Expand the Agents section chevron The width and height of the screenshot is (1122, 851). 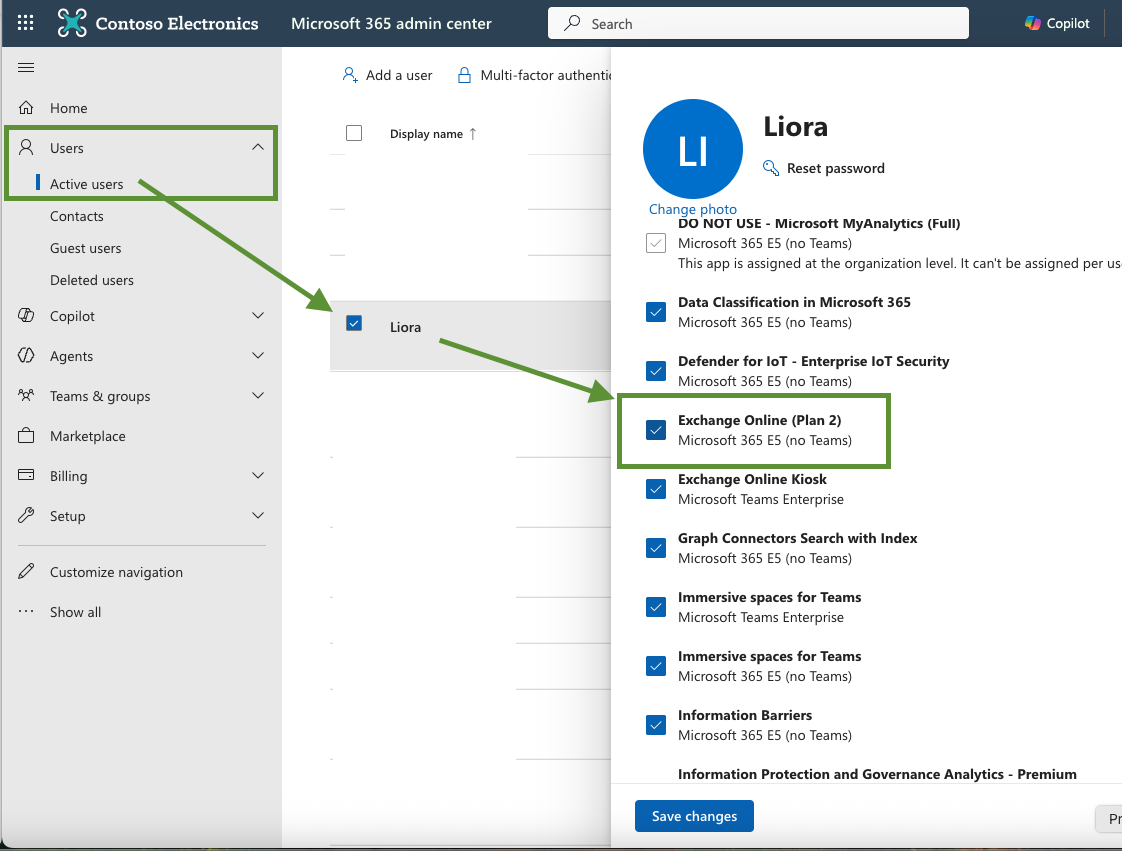click(258, 356)
